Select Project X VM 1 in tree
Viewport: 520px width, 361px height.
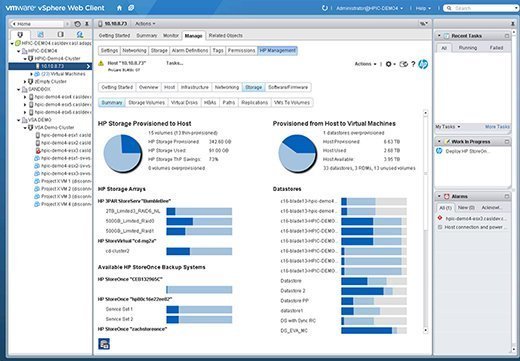pos(62,181)
